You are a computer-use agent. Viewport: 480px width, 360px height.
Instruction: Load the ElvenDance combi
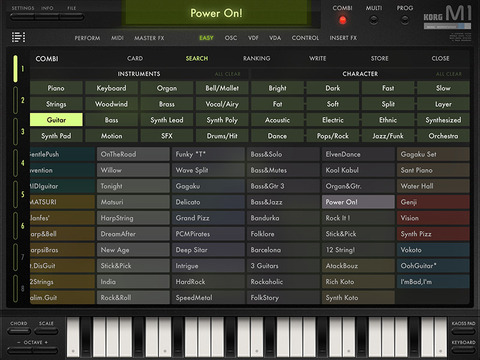(358, 154)
